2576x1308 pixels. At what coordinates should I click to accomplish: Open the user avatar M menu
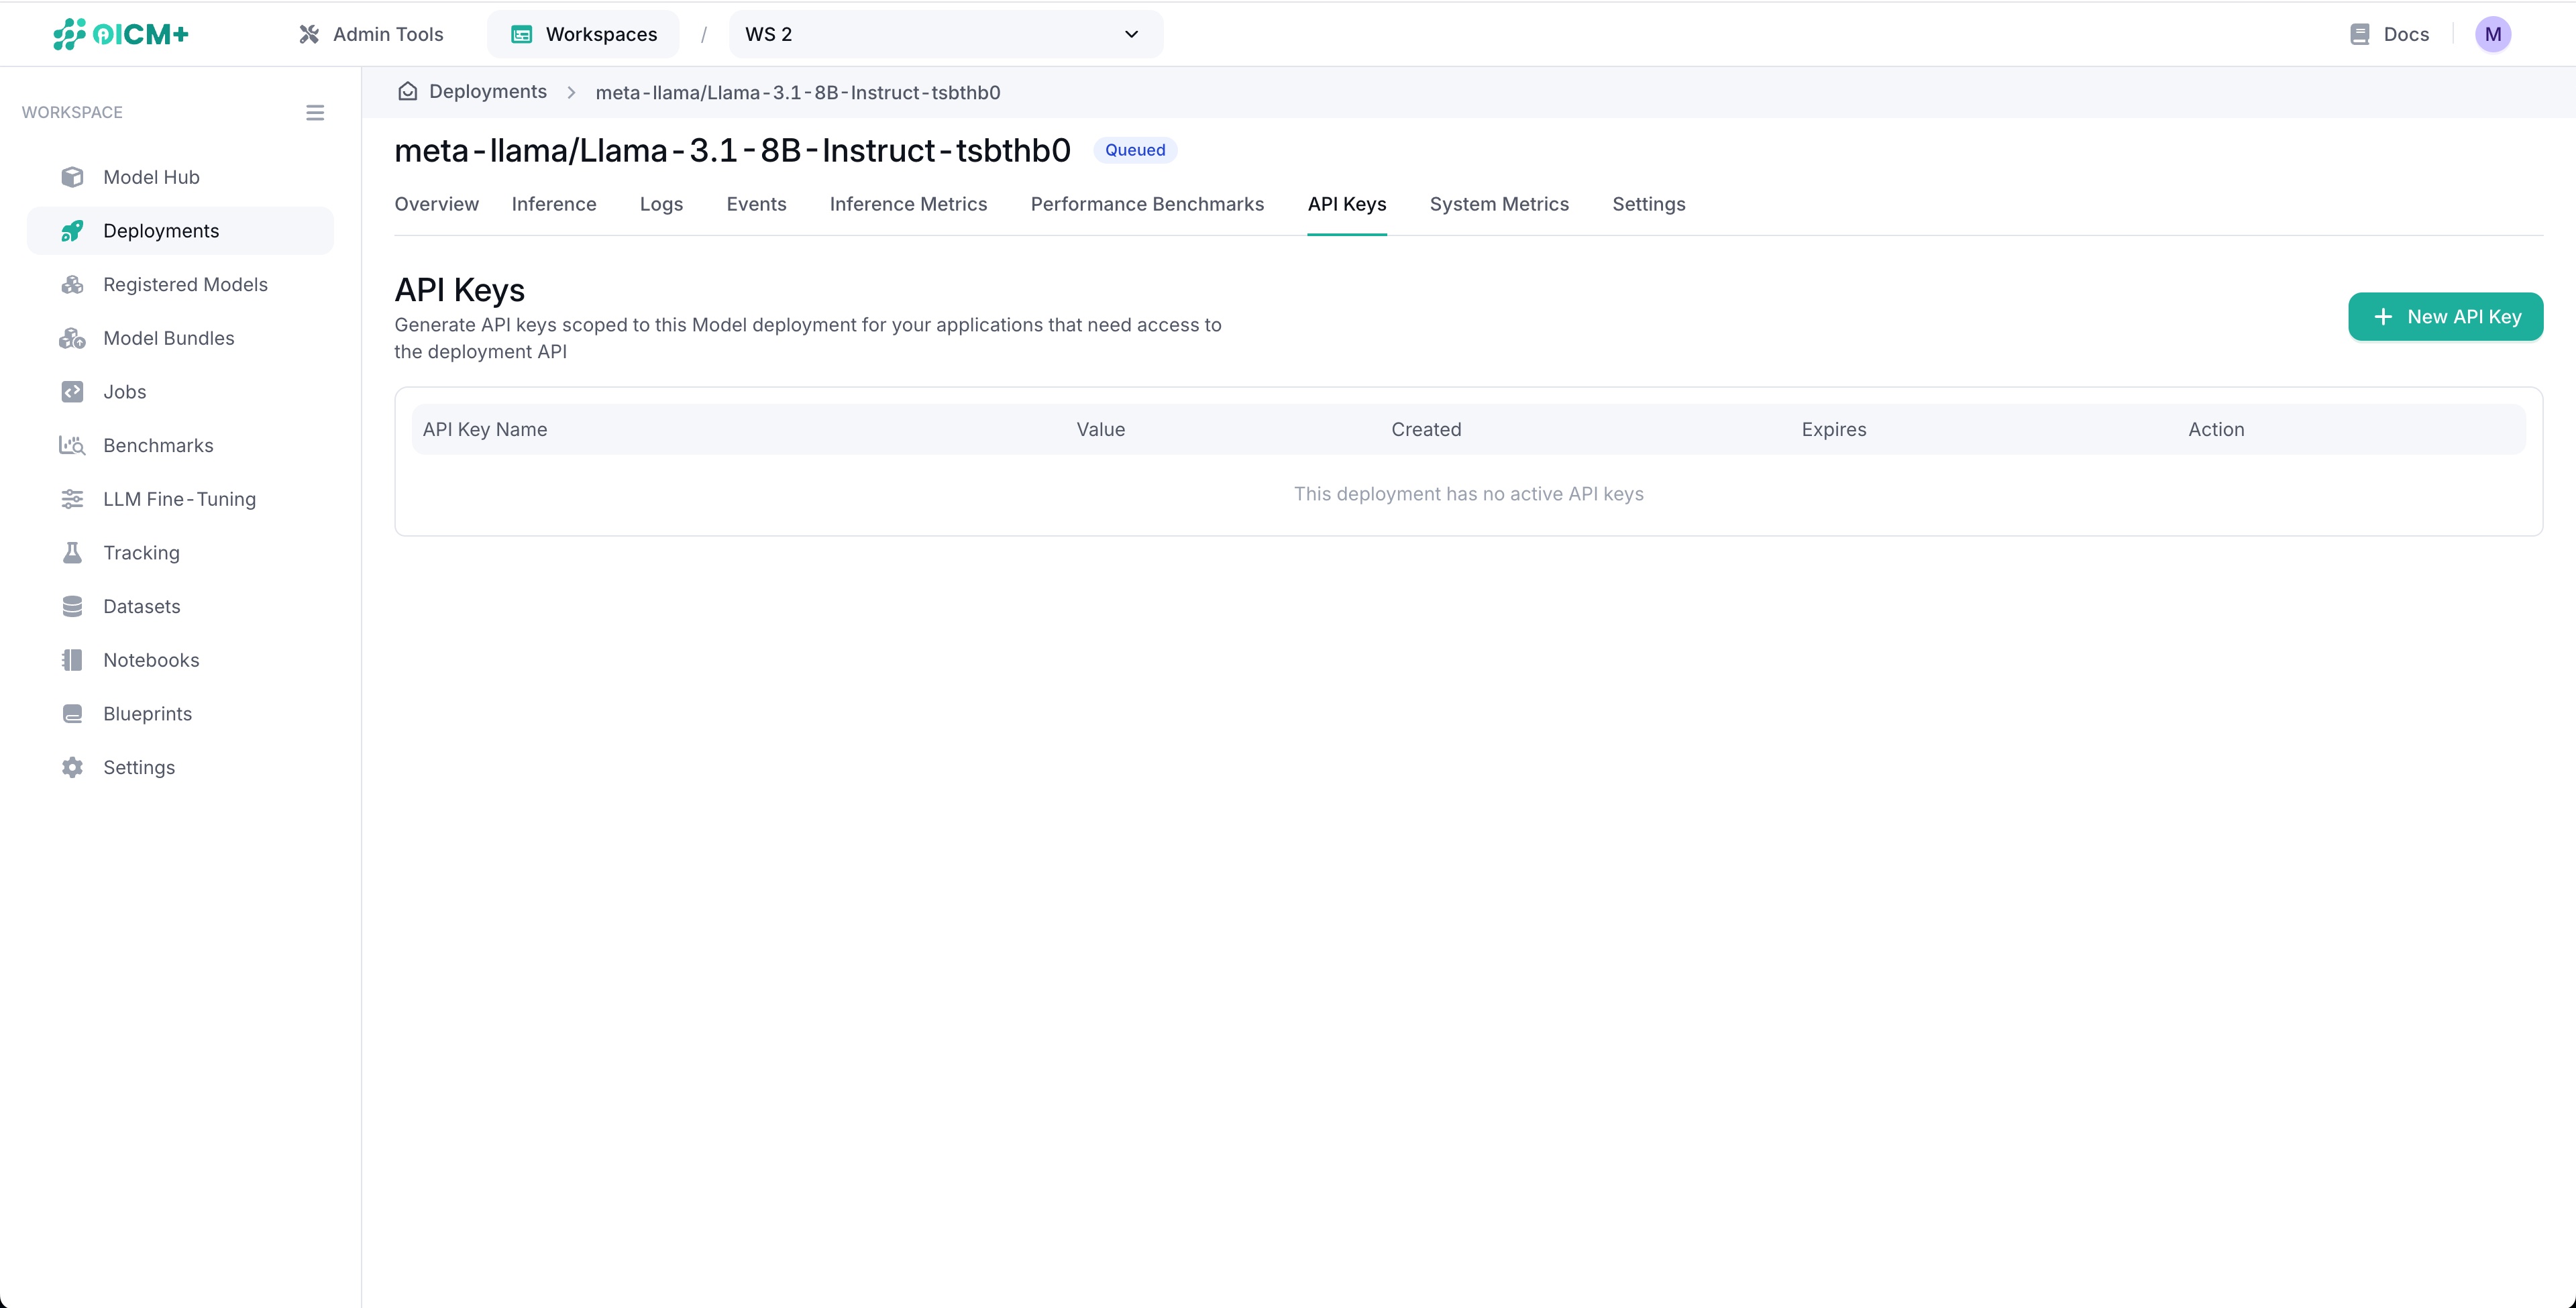[x=2492, y=34]
